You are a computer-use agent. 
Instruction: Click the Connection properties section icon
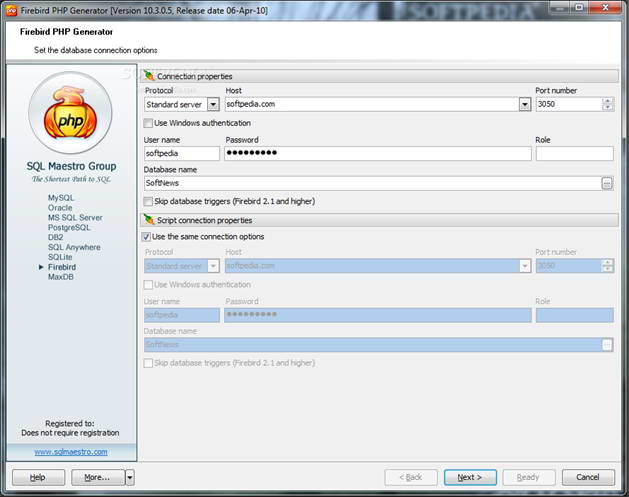click(x=149, y=76)
